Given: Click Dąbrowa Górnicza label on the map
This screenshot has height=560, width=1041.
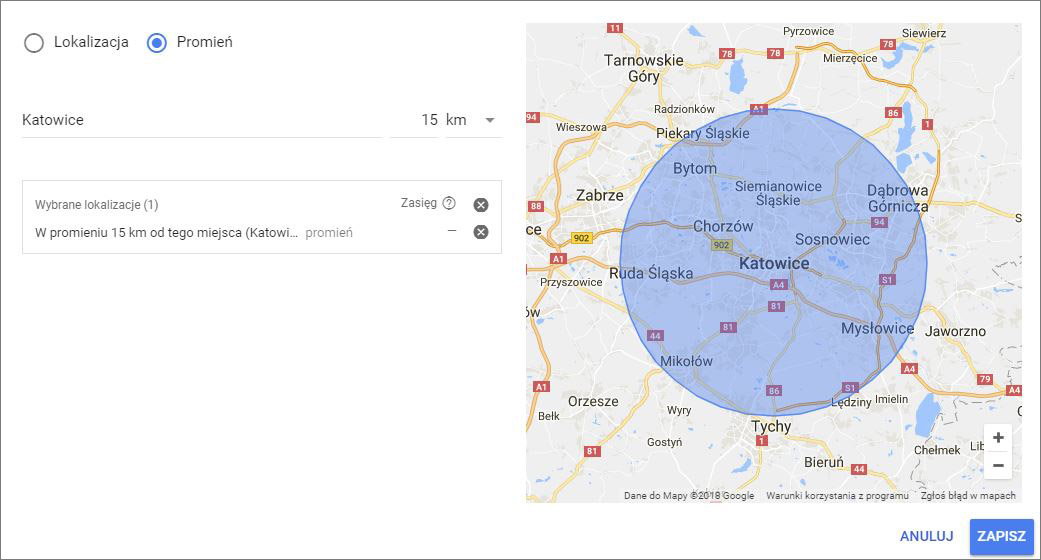Looking at the screenshot, I should tap(898, 198).
